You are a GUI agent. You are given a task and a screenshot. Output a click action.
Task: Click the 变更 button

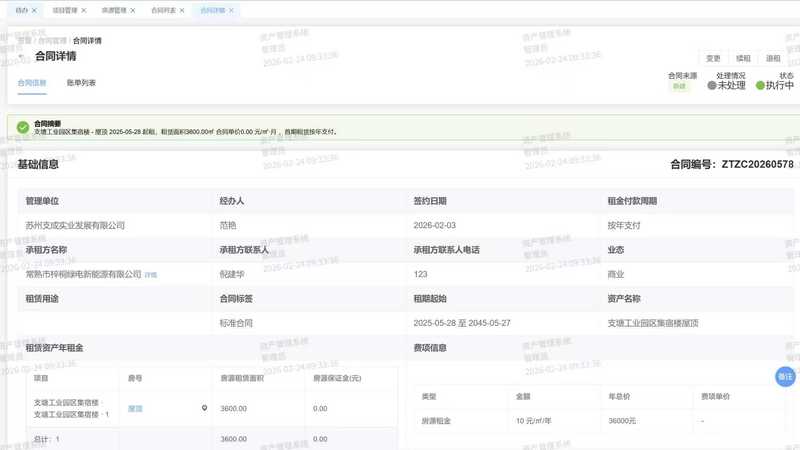(713, 58)
